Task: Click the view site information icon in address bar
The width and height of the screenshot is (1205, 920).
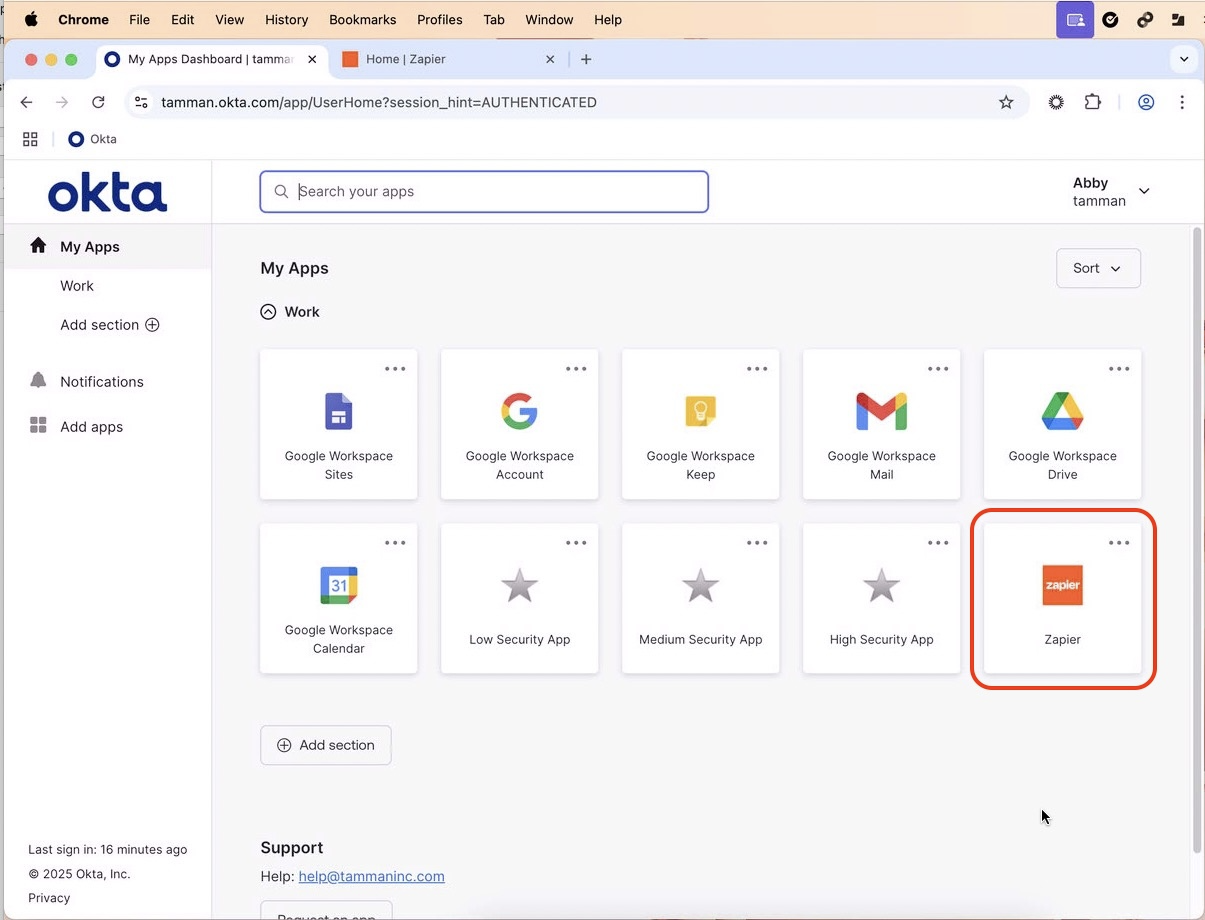Action: pyautogui.click(x=141, y=102)
